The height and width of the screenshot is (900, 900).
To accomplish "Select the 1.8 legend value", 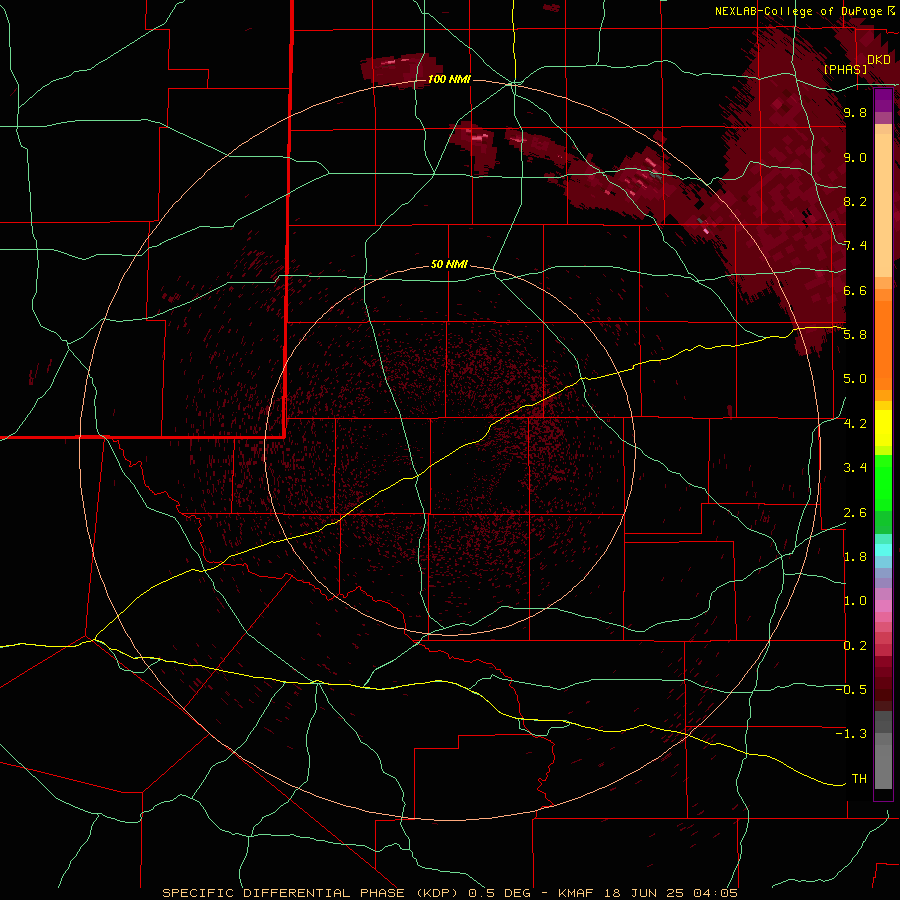I will (x=855, y=557).
